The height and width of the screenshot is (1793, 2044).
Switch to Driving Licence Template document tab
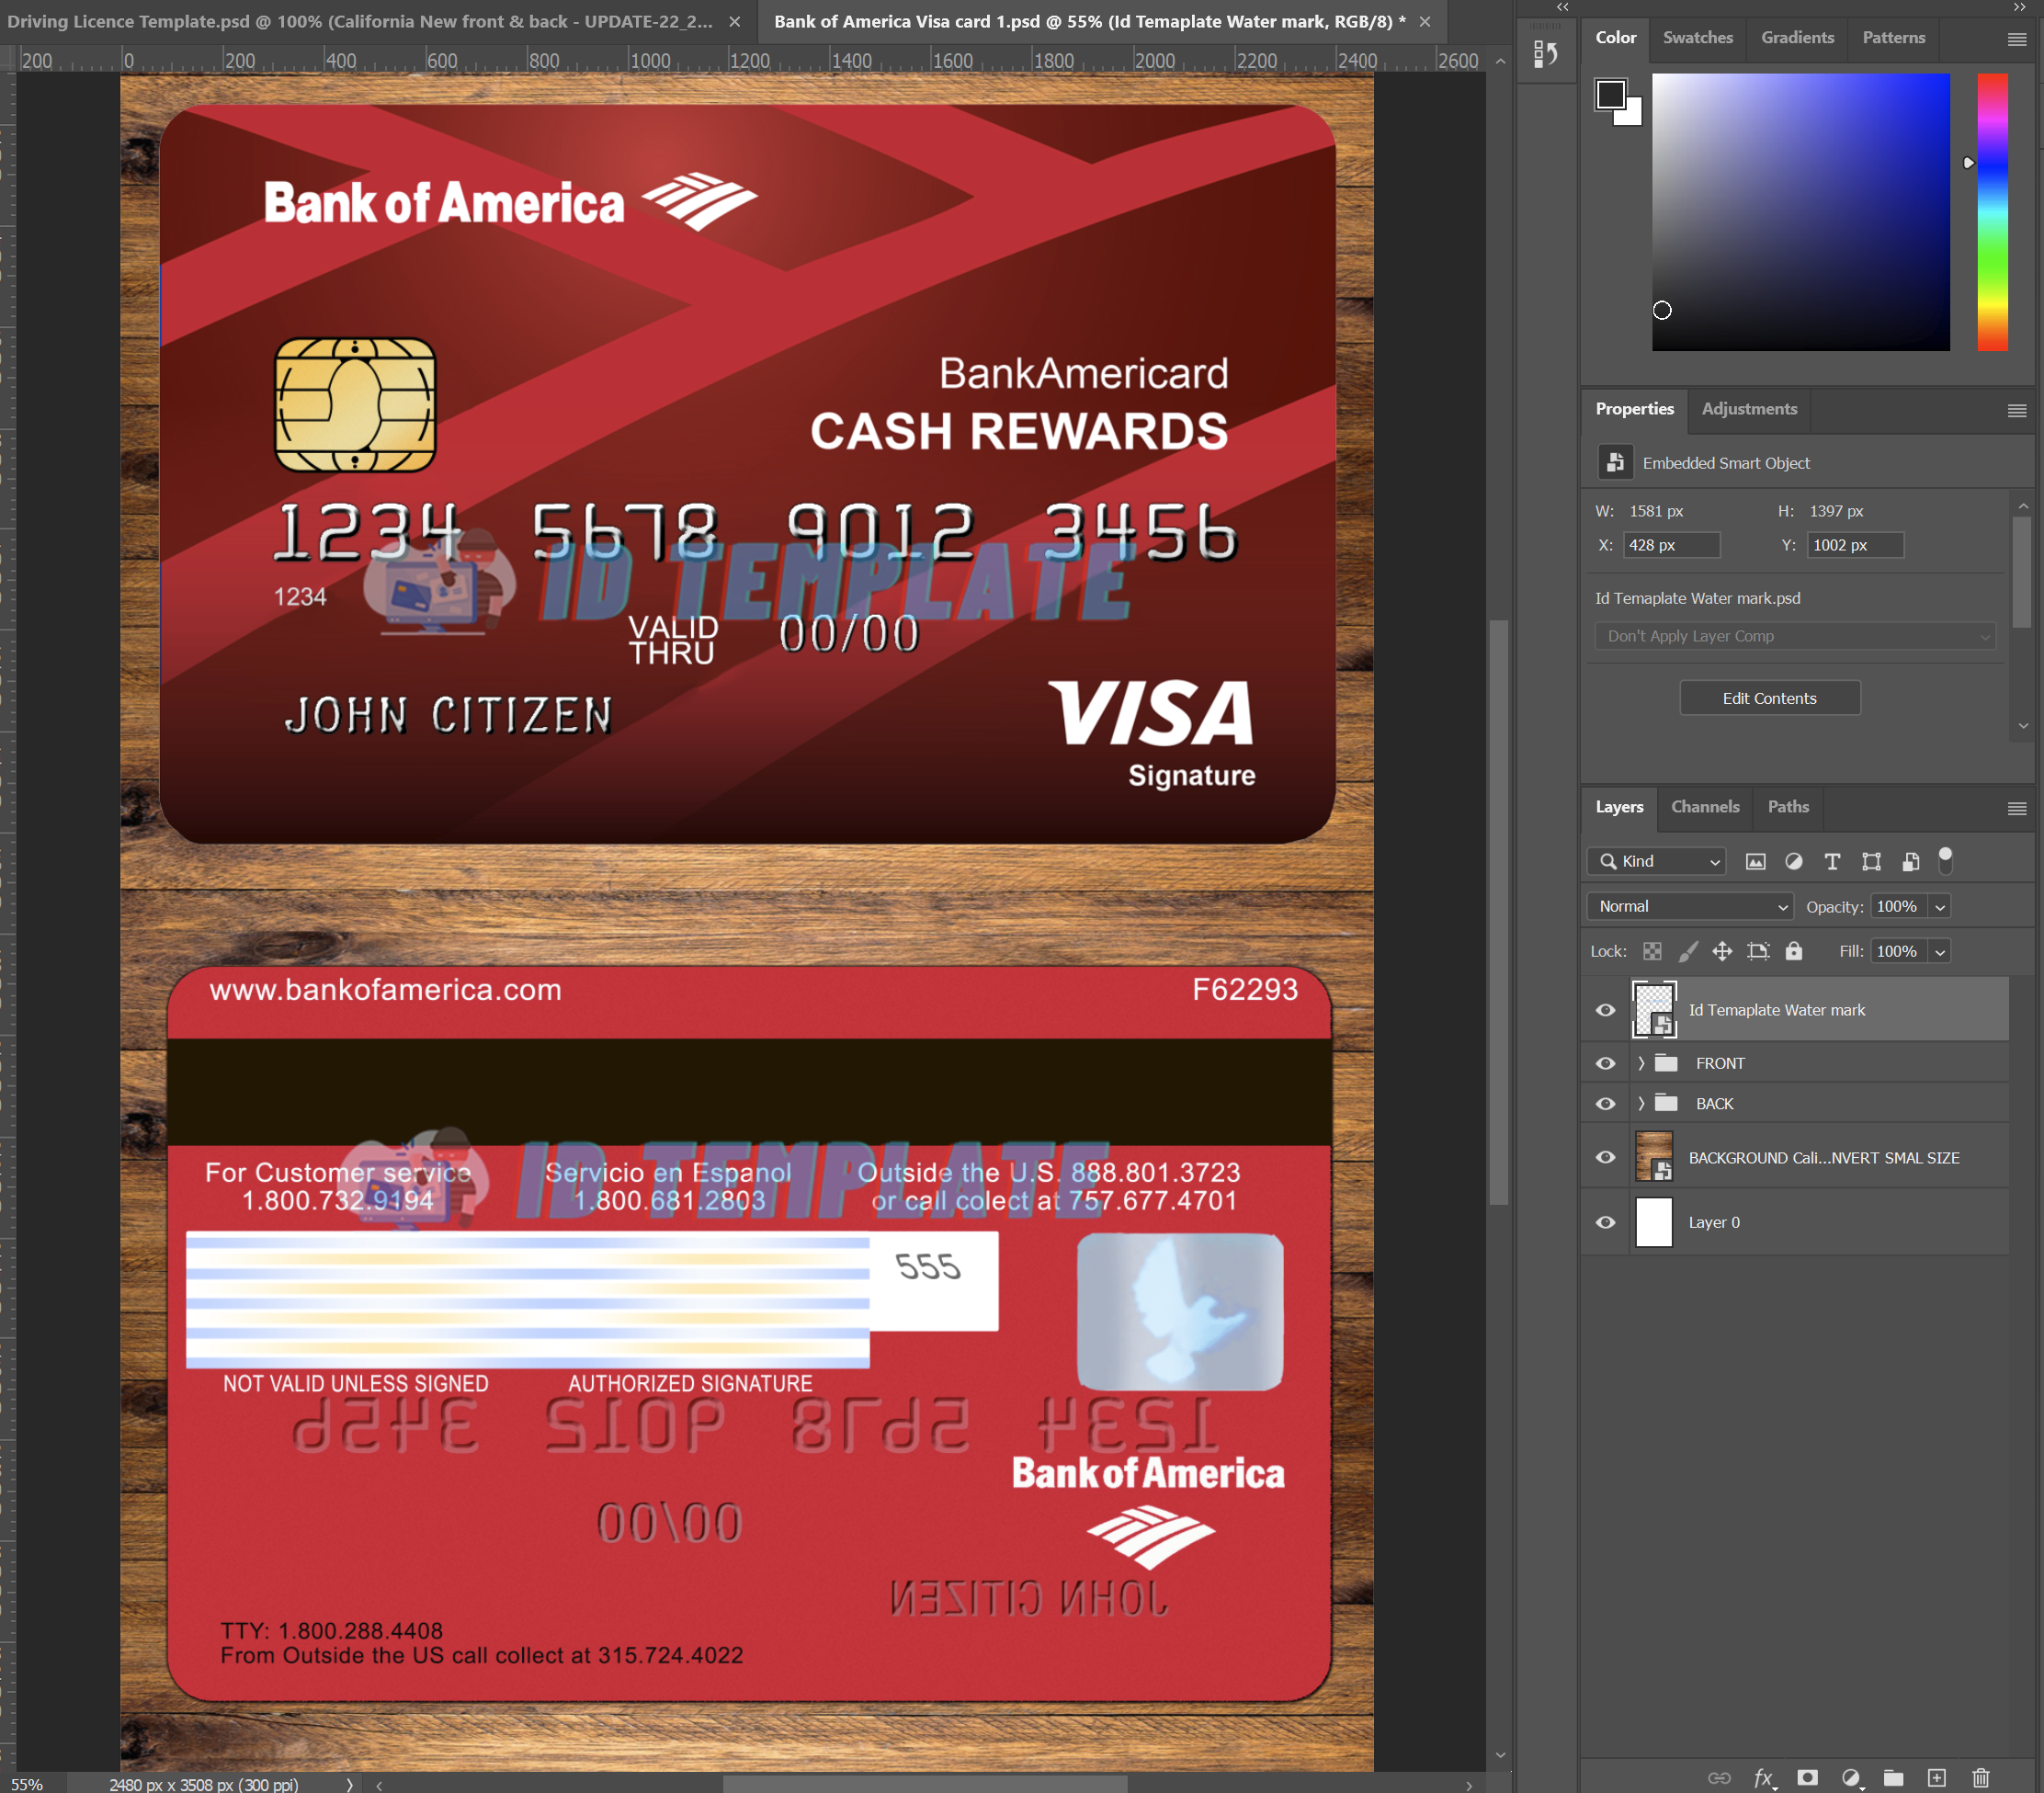pos(360,21)
